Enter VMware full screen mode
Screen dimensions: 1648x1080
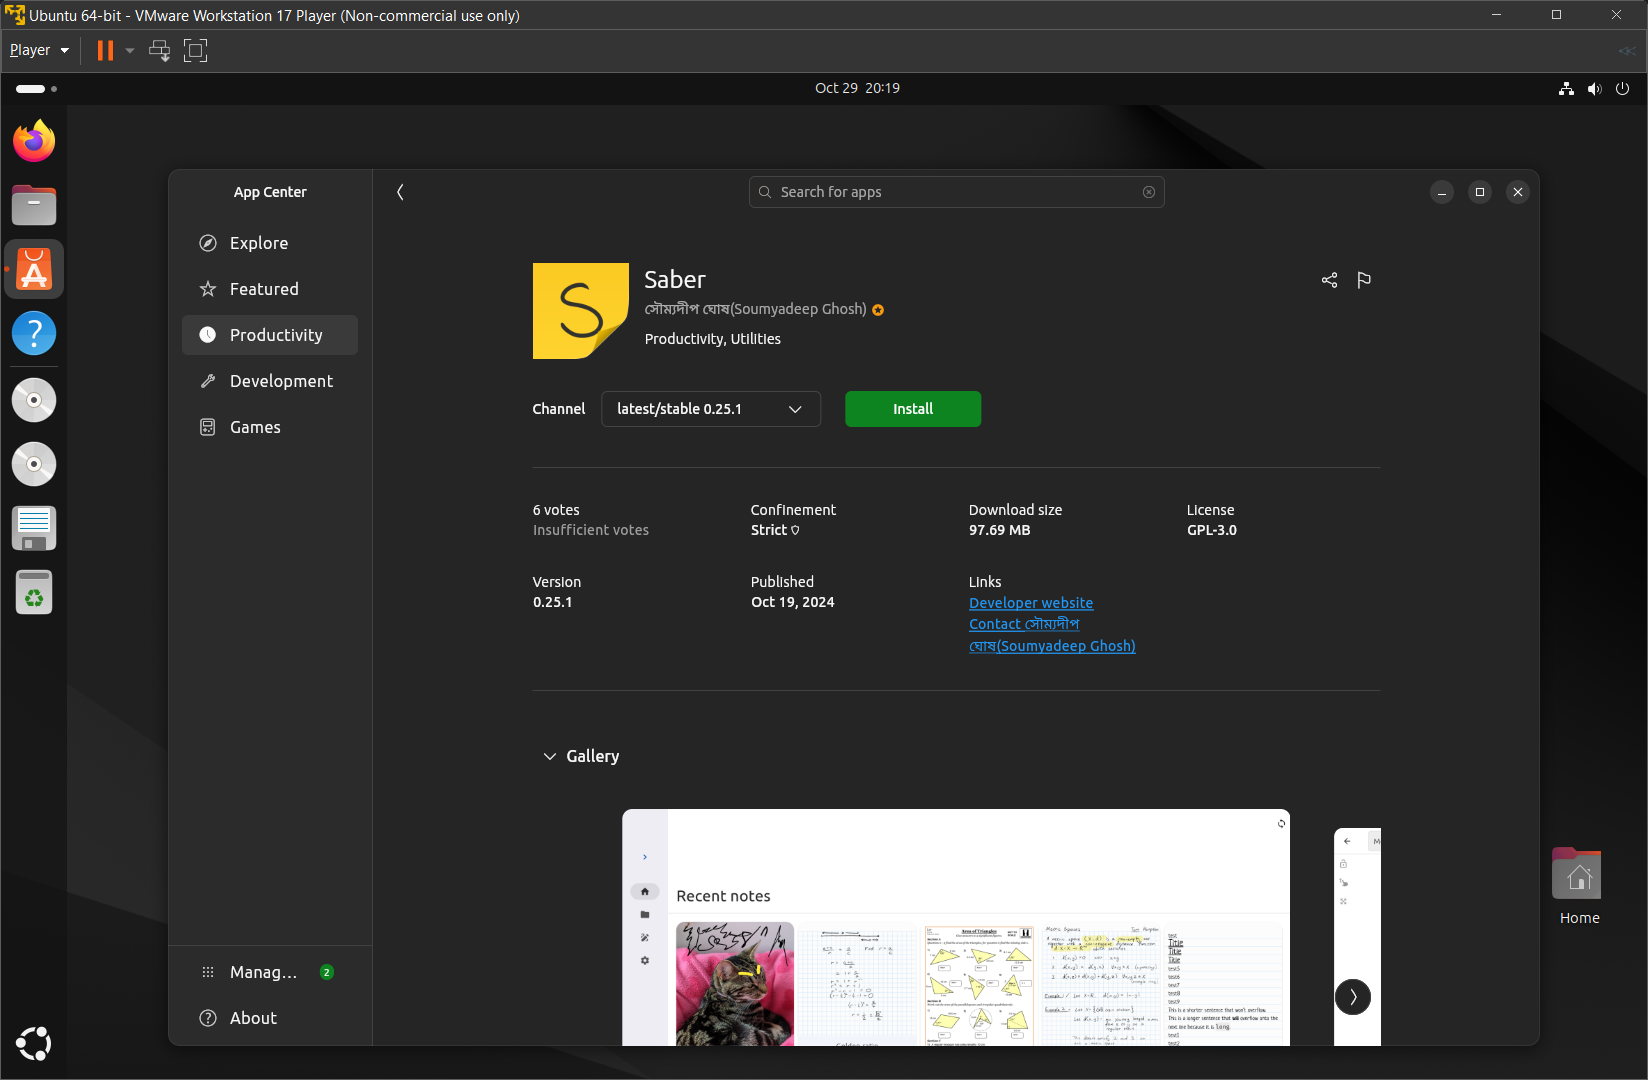click(x=196, y=50)
